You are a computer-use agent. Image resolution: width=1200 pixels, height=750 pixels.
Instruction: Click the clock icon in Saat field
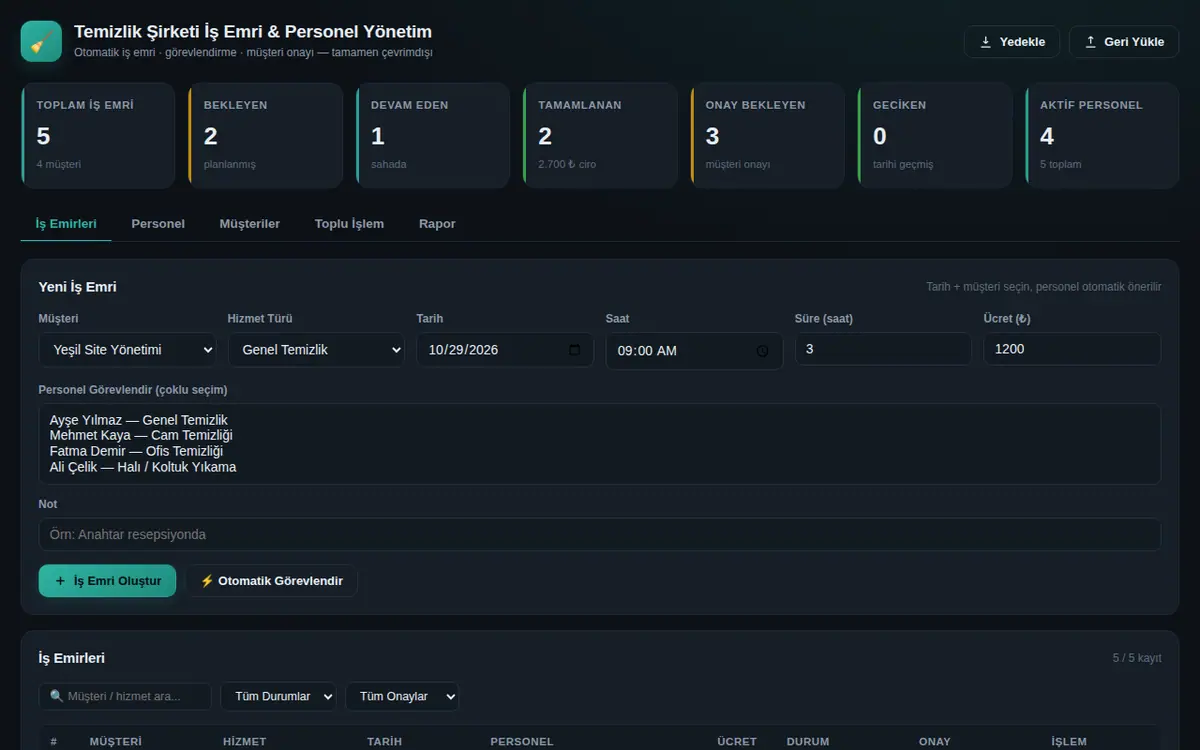pyautogui.click(x=763, y=351)
